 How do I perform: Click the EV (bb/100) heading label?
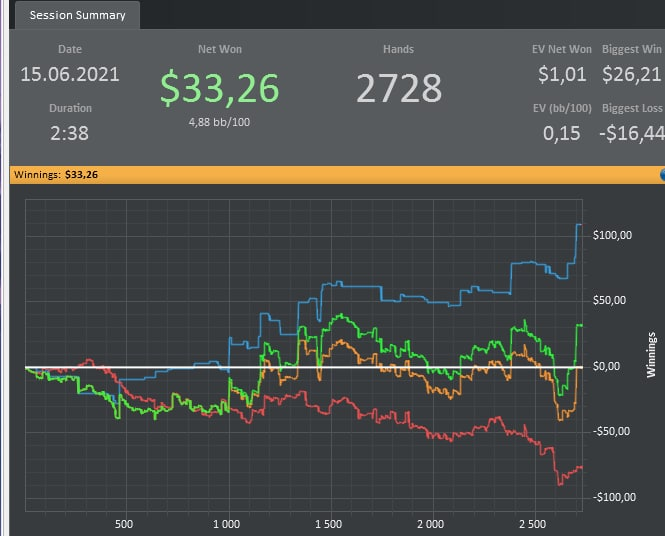(x=562, y=108)
